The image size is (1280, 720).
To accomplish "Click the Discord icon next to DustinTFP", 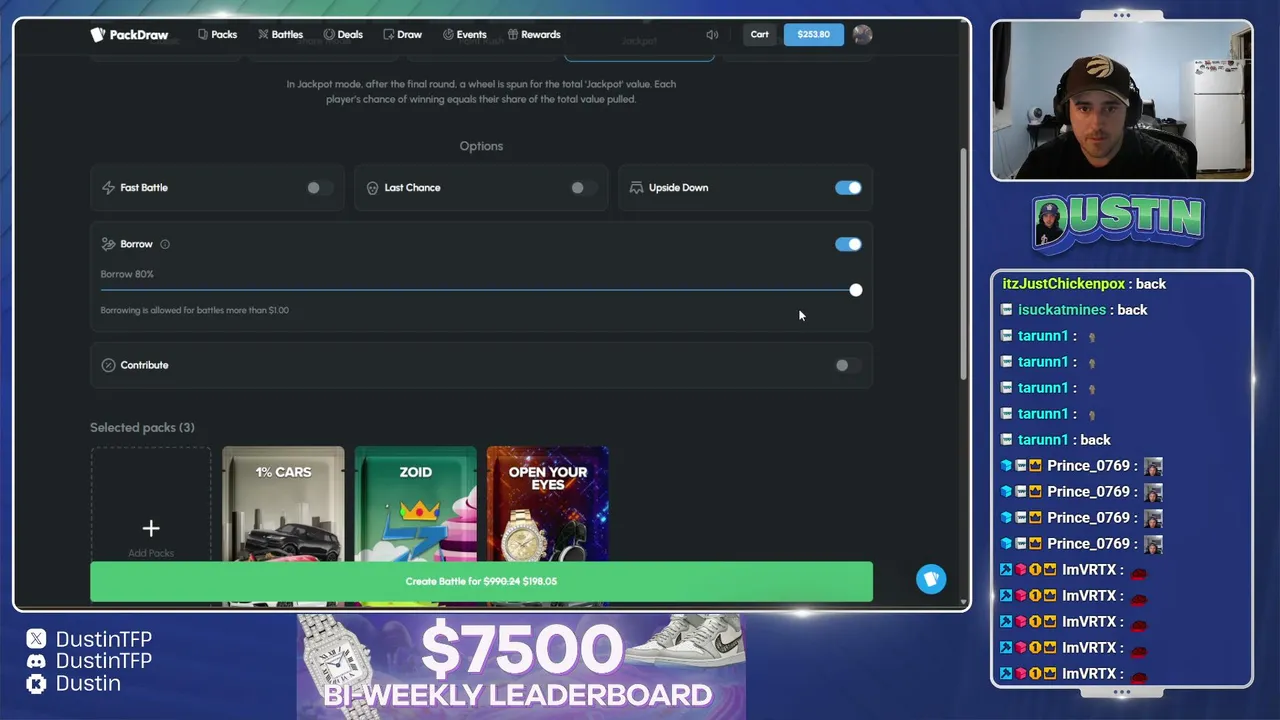I will coord(36,661).
